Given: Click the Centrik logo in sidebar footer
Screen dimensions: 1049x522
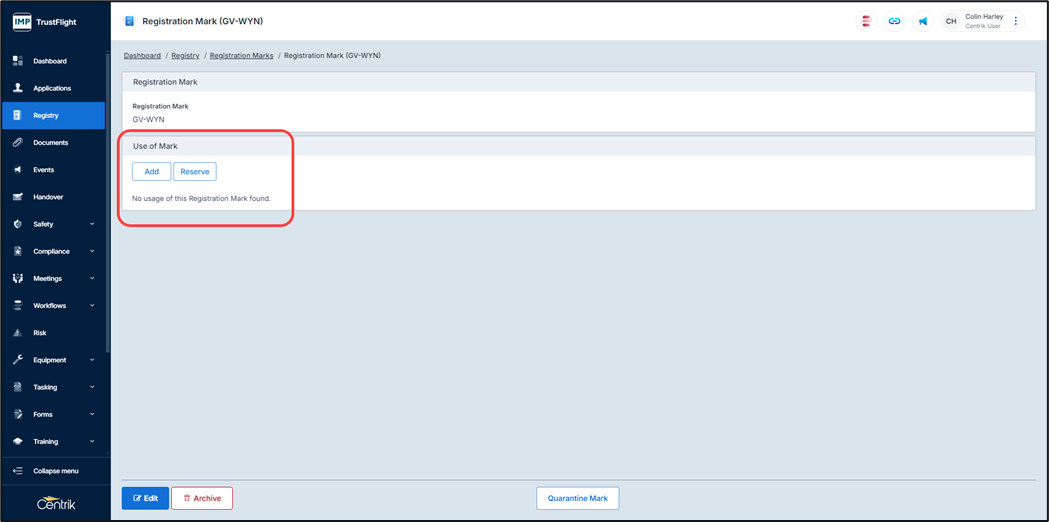Looking at the screenshot, I should pyautogui.click(x=56, y=504).
